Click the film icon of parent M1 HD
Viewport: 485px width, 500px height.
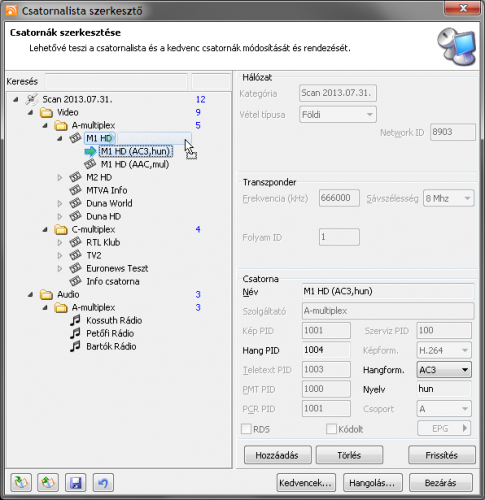pyautogui.click(x=75, y=138)
